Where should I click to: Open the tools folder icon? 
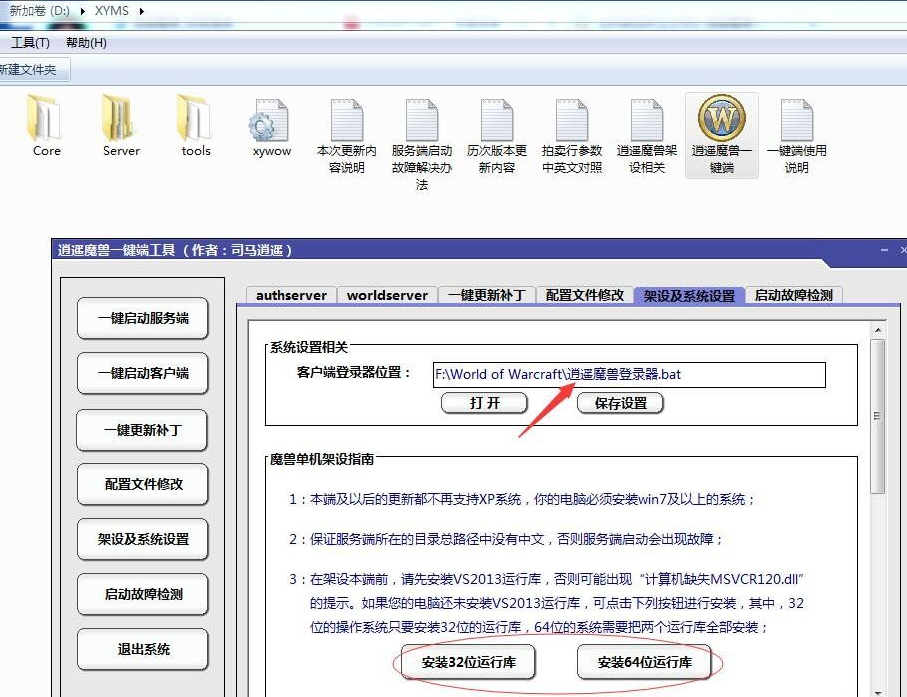point(196,120)
